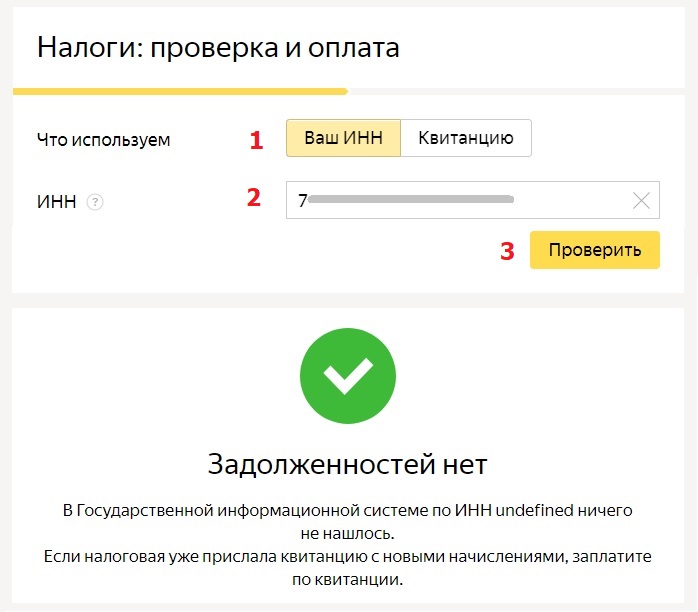Click the "Что используем" label
Image resolution: width=698 pixels, height=612 pixels.
103,139
